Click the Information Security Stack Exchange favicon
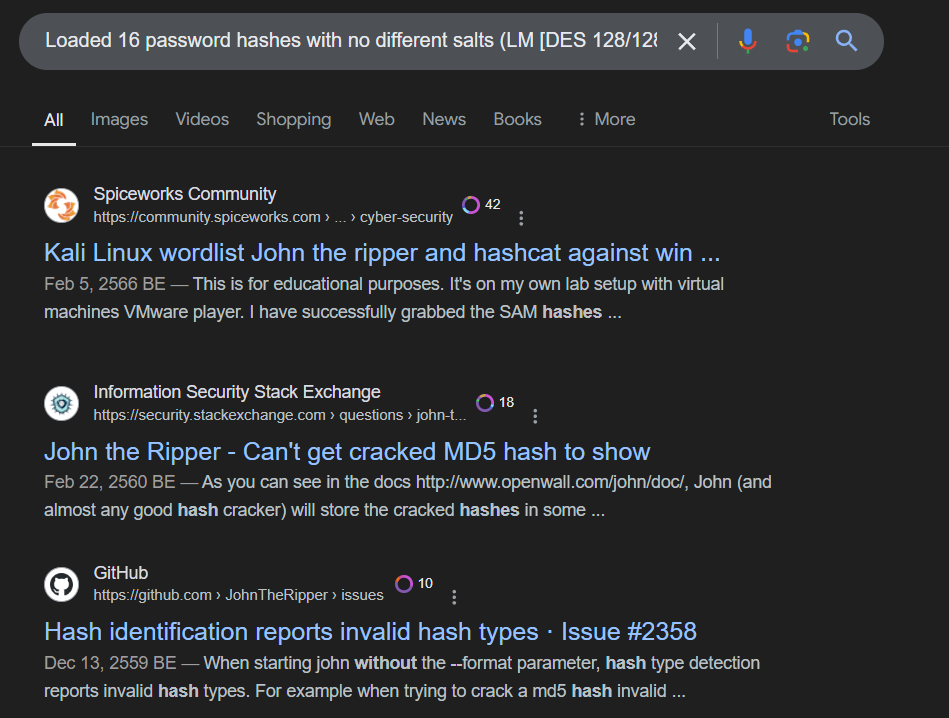Viewport: 949px width, 718px height. tap(61, 403)
